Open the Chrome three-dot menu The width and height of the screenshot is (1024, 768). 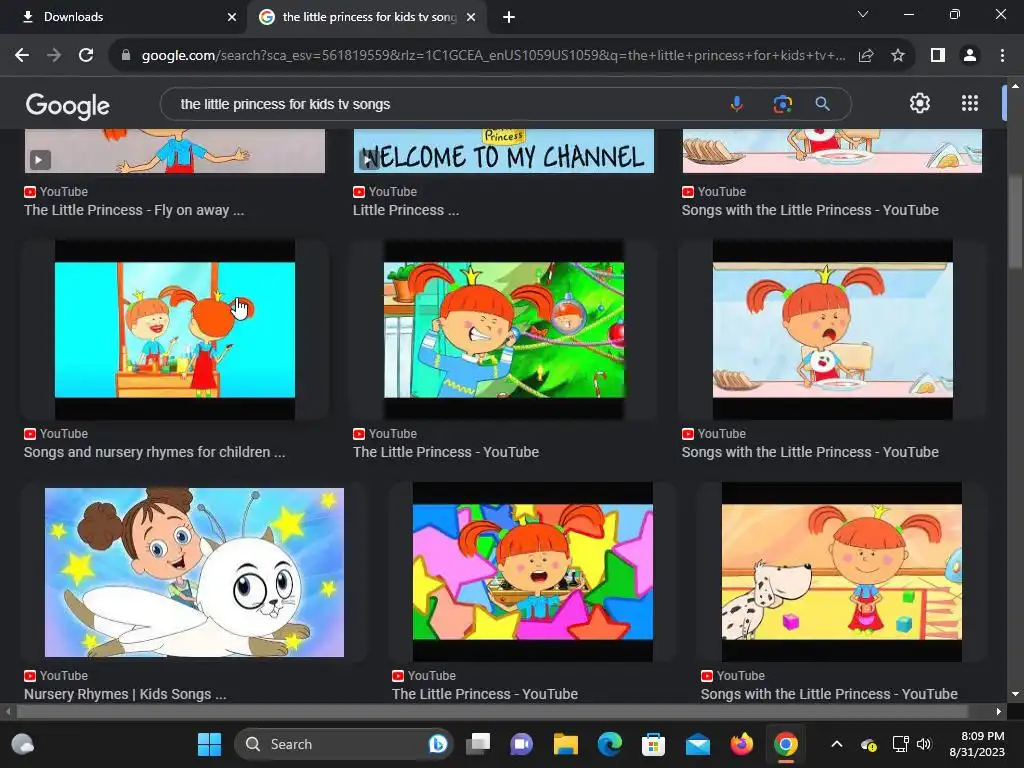coord(1002,56)
